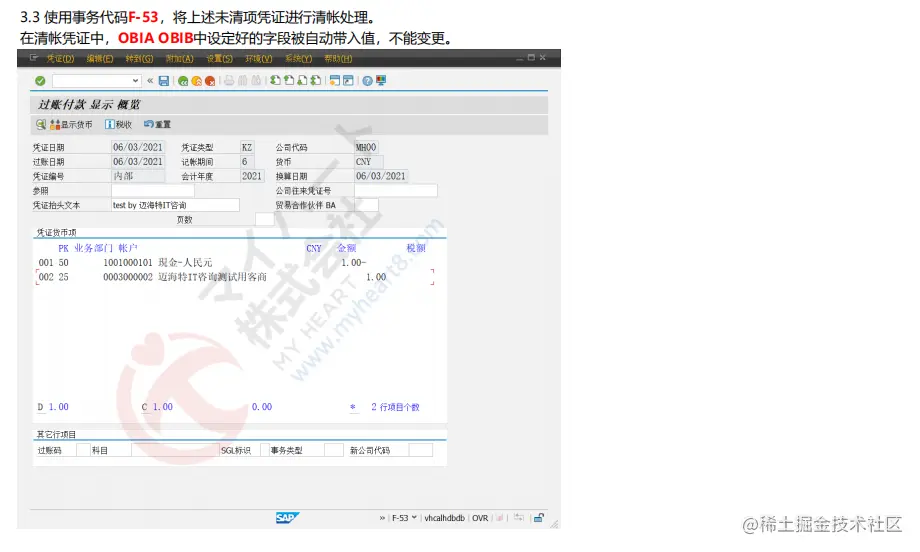This screenshot has height=552, width=920.
Task: Click the Find (binoculars) icon
Action: tap(242, 81)
